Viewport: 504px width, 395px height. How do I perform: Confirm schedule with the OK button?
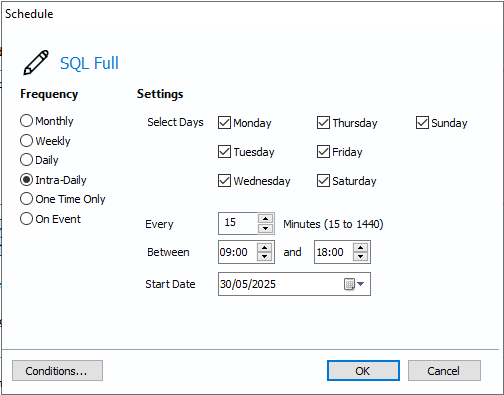click(x=363, y=371)
